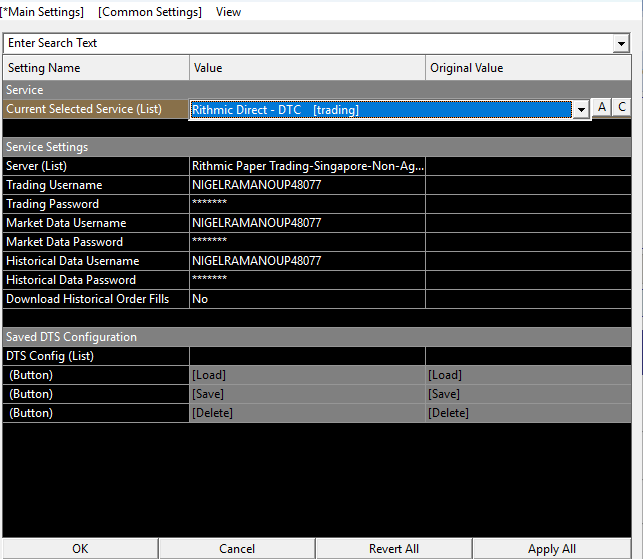643x559 pixels.
Task: Select the Historical Data Username setting name
Action: pos(96,261)
